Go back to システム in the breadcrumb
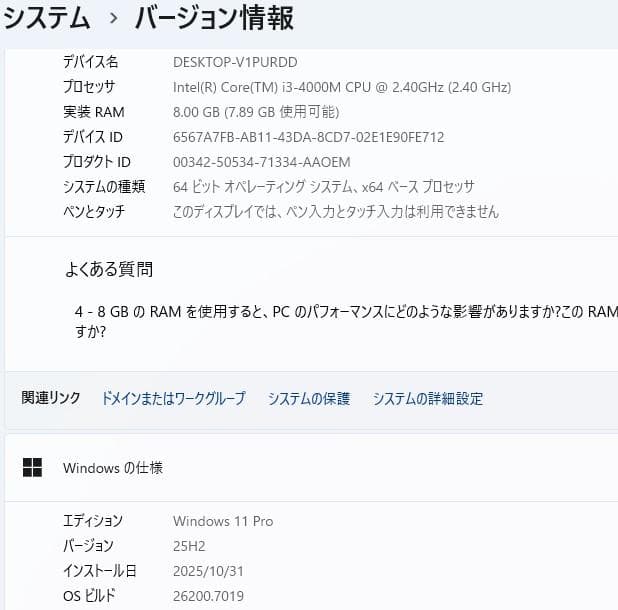 pyautogui.click(x=47, y=18)
